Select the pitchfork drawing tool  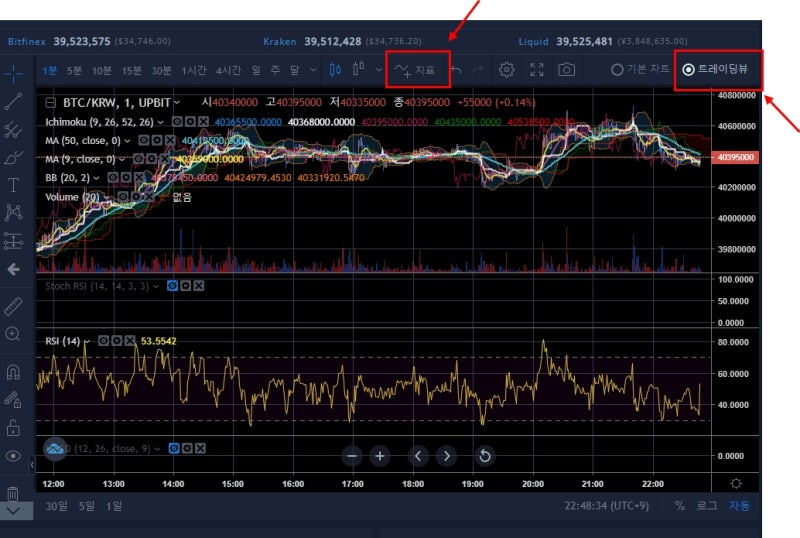[13, 130]
